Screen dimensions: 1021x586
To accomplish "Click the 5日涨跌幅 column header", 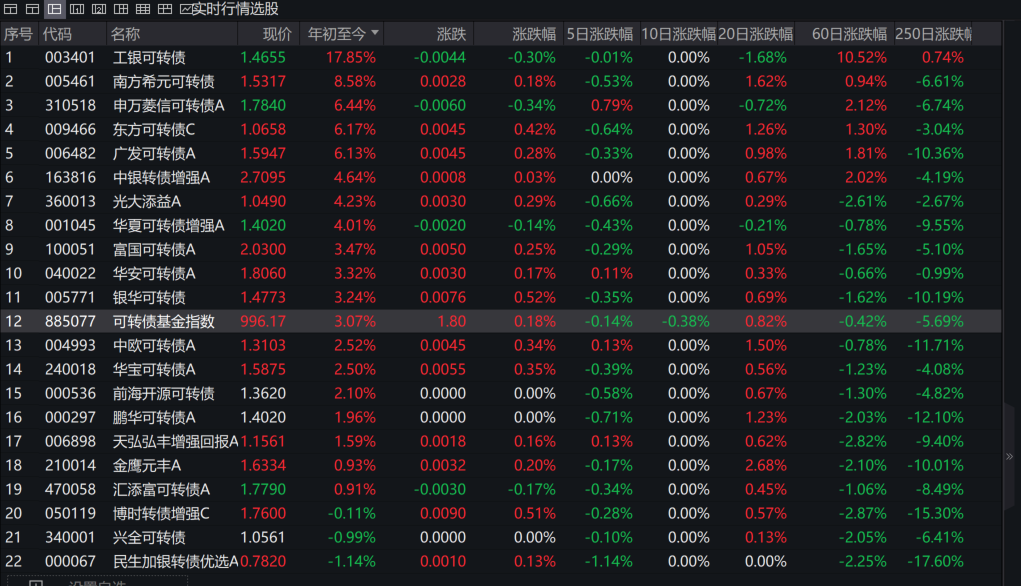I will point(600,34).
